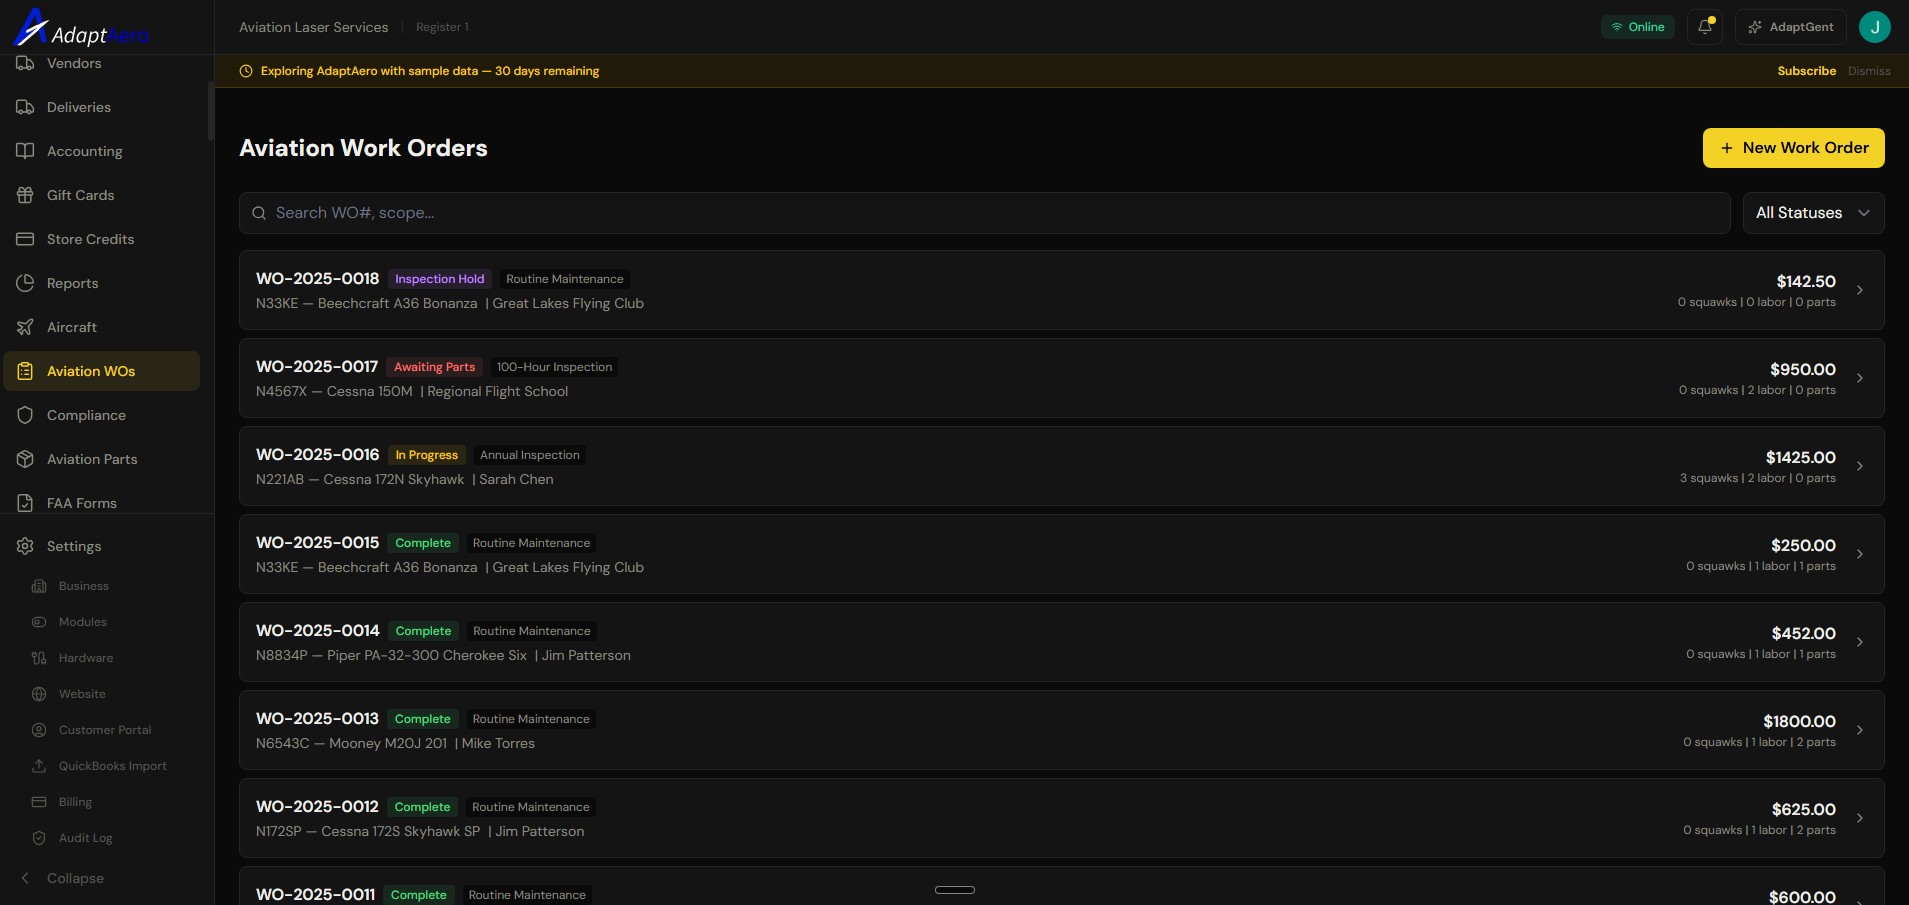Open the notifications bell

pyautogui.click(x=1704, y=27)
